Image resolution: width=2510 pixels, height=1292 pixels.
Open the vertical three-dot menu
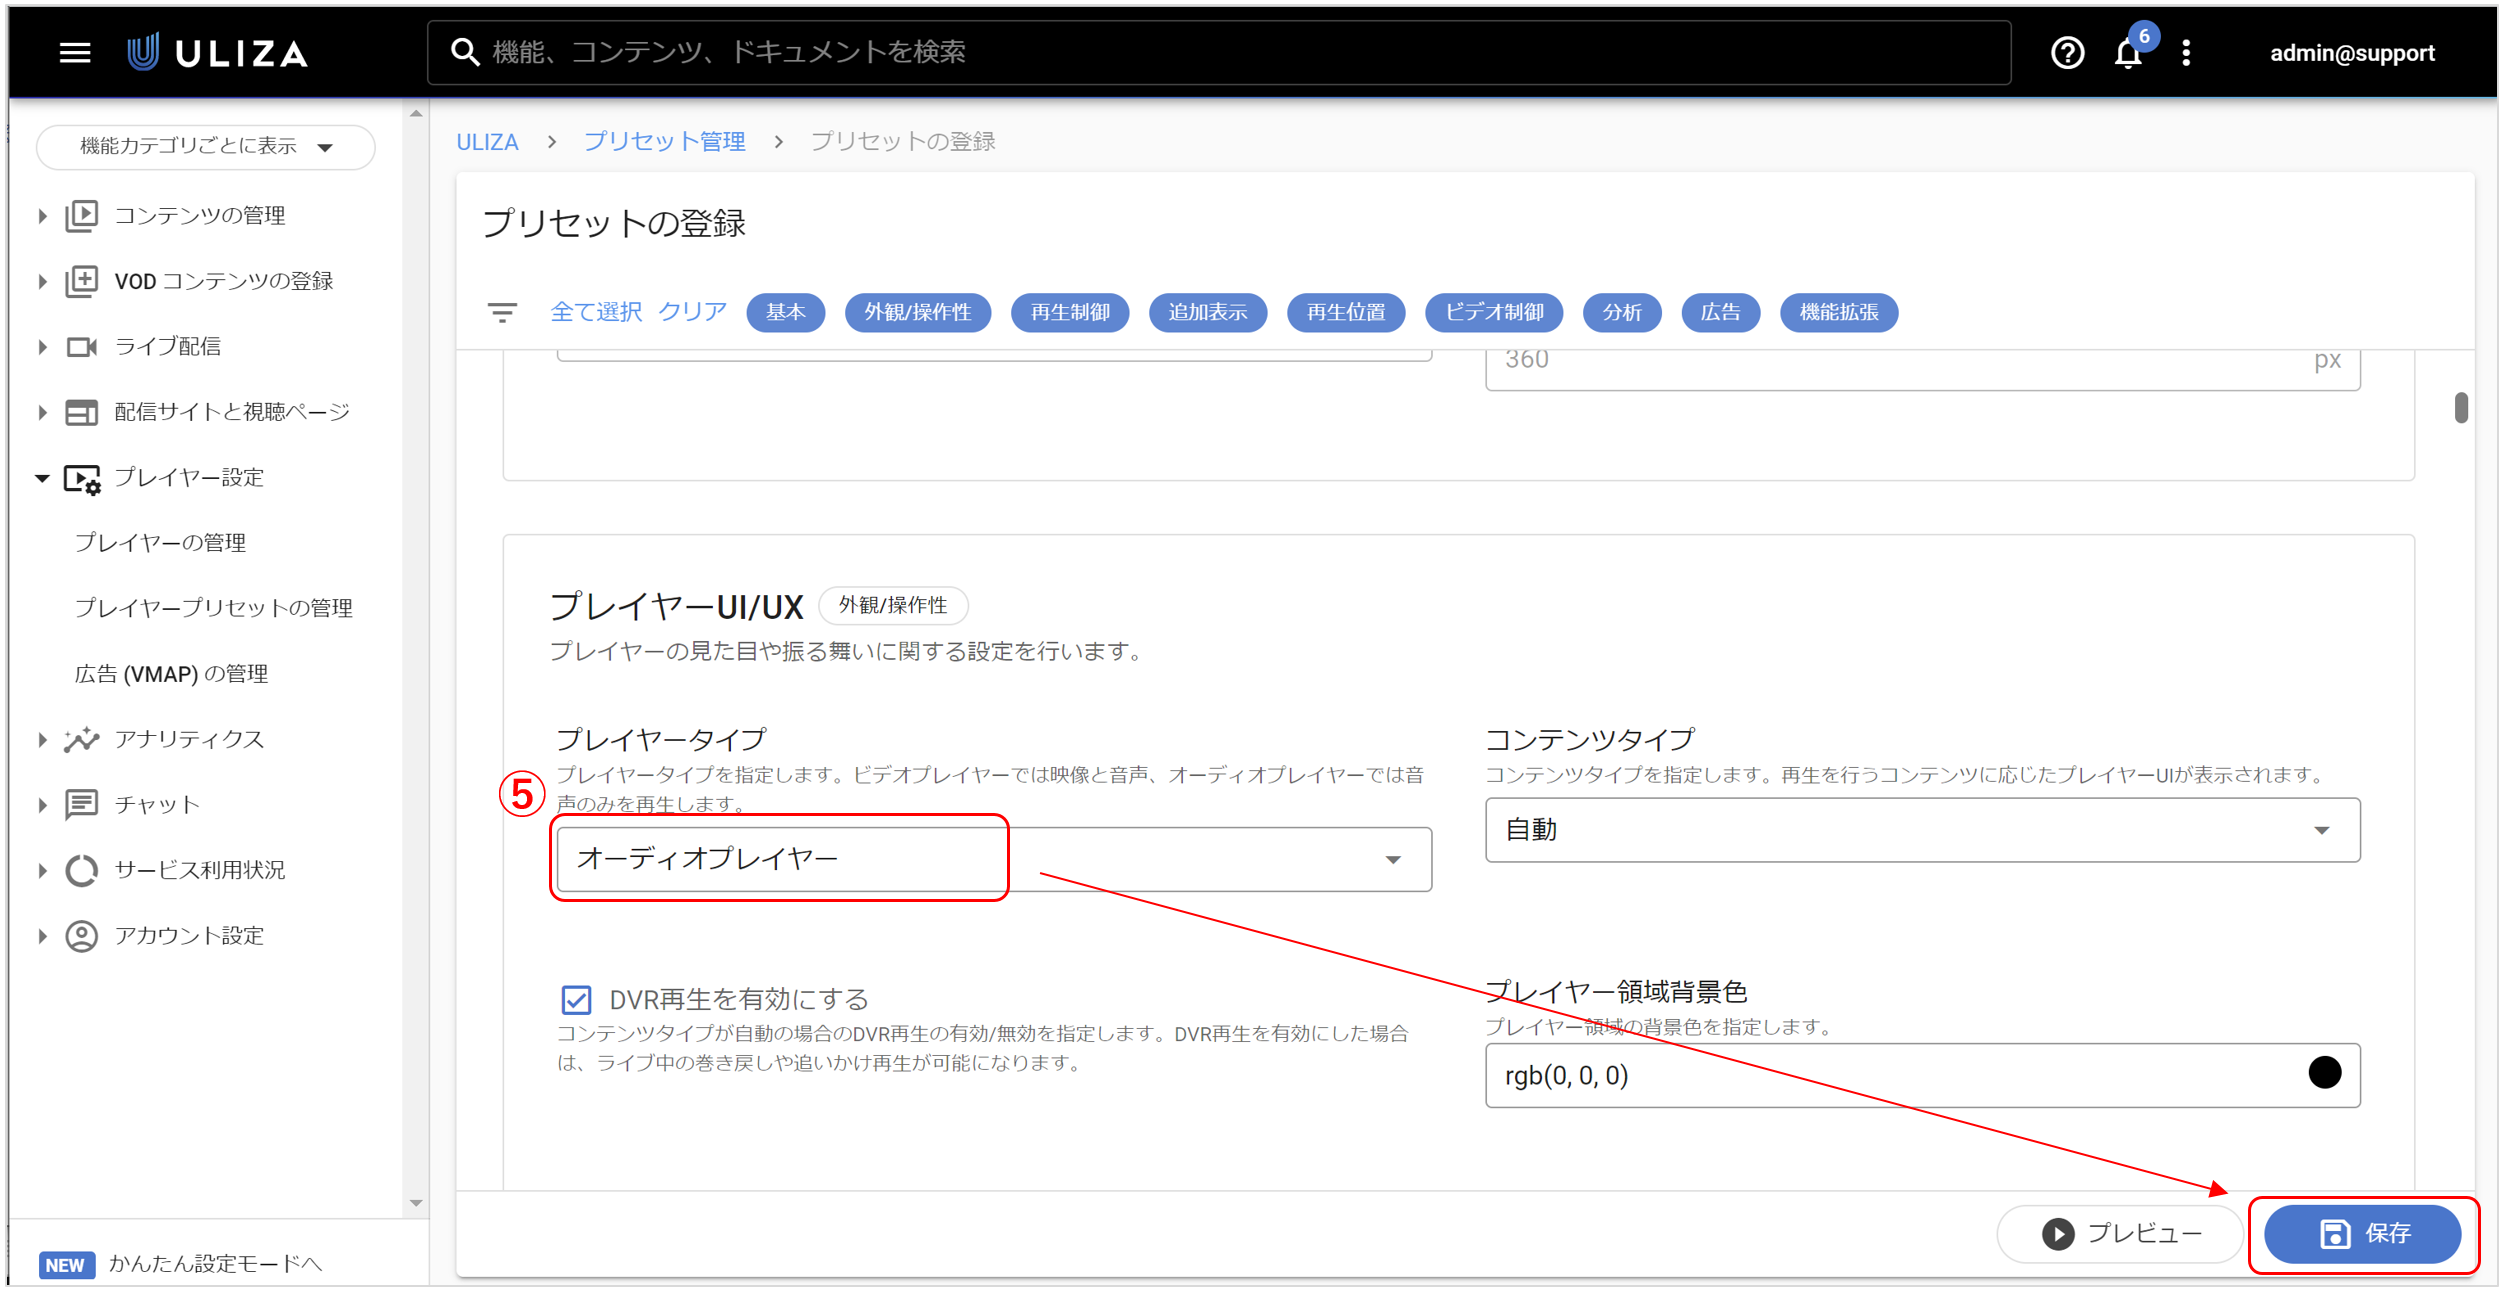pyautogui.click(x=2186, y=53)
